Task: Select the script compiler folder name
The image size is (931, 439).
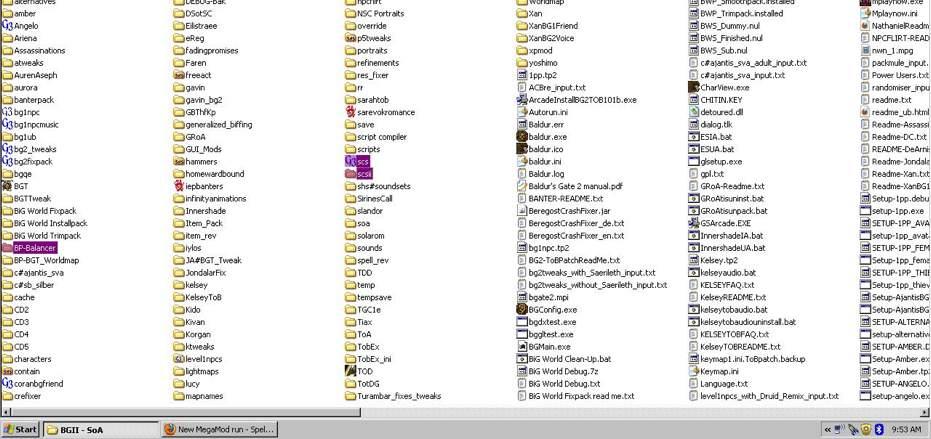Action: point(382,137)
